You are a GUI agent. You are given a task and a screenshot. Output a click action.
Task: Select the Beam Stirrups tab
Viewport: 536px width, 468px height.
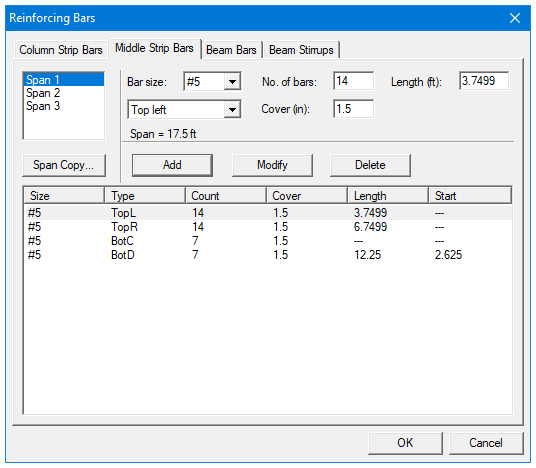pyautogui.click(x=301, y=50)
